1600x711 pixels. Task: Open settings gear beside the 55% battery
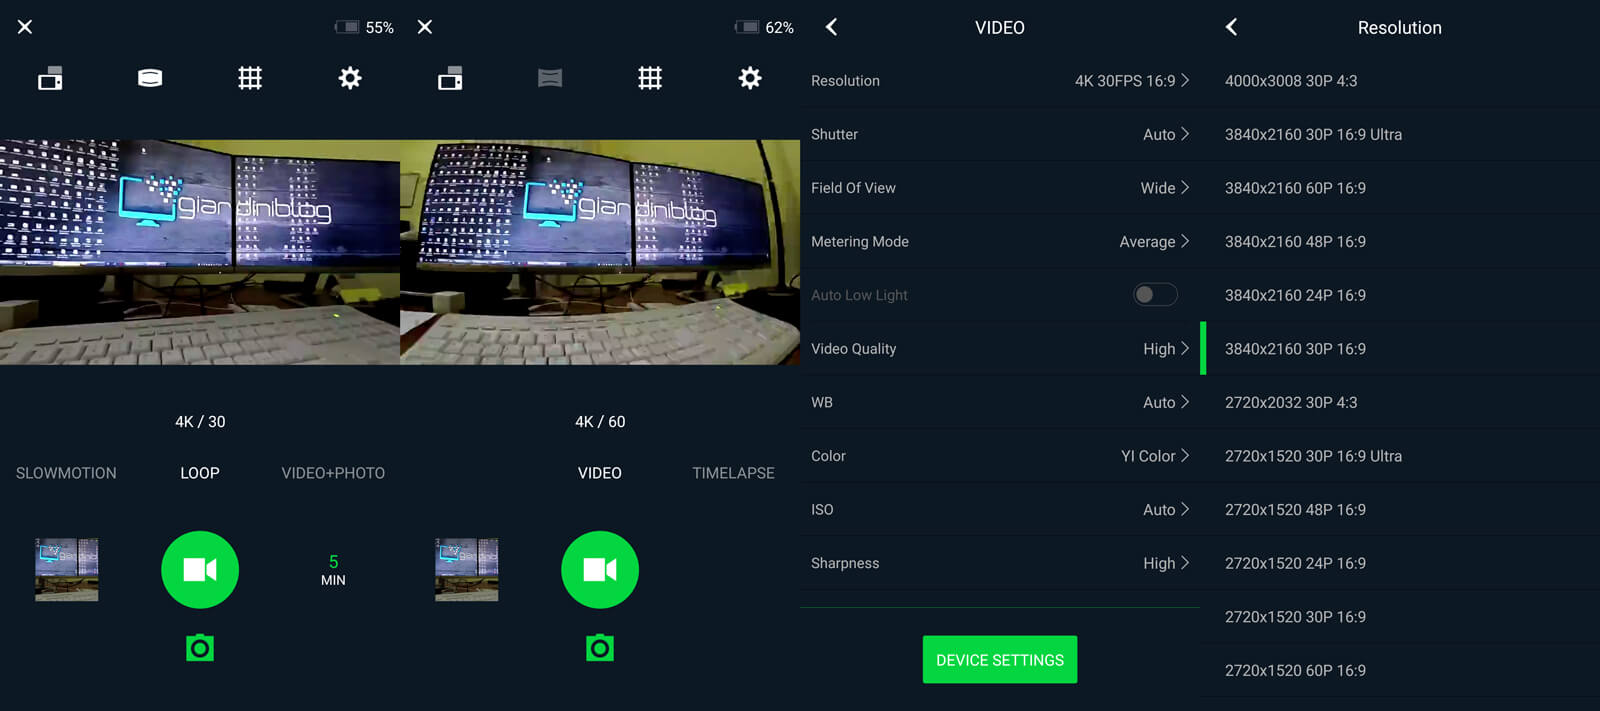point(349,78)
